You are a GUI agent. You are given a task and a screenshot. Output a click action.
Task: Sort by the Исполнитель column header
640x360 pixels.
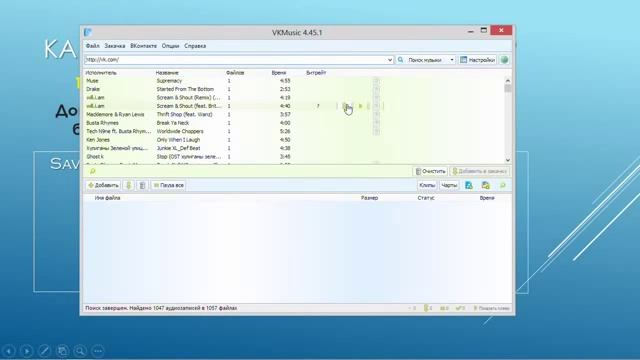point(101,73)
